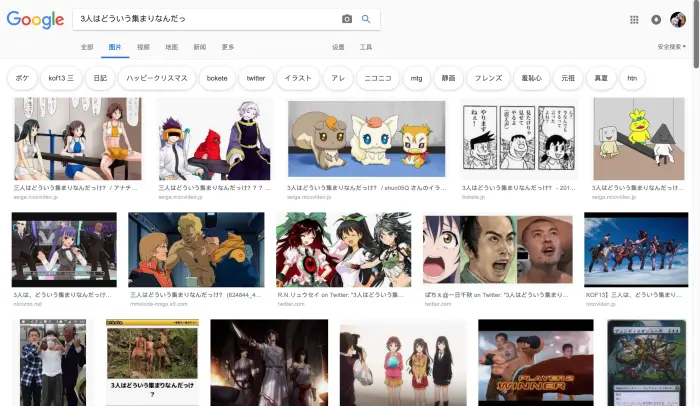Filter results by ハッピークリスマス chip
The image size is (700, 406).
[157, 78]
